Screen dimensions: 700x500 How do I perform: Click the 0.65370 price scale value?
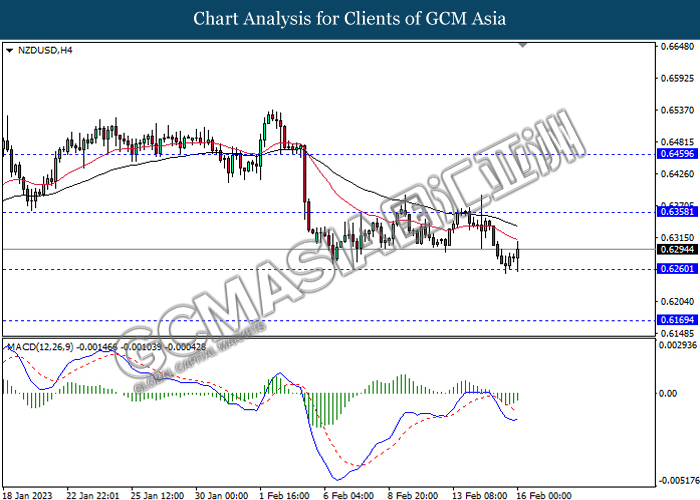677,110
